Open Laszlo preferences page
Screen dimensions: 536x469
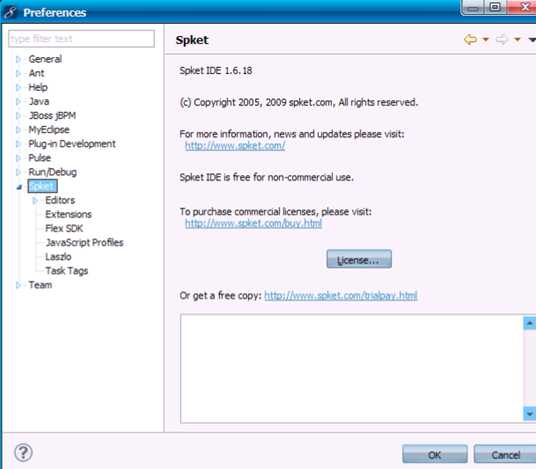(58, 257)
